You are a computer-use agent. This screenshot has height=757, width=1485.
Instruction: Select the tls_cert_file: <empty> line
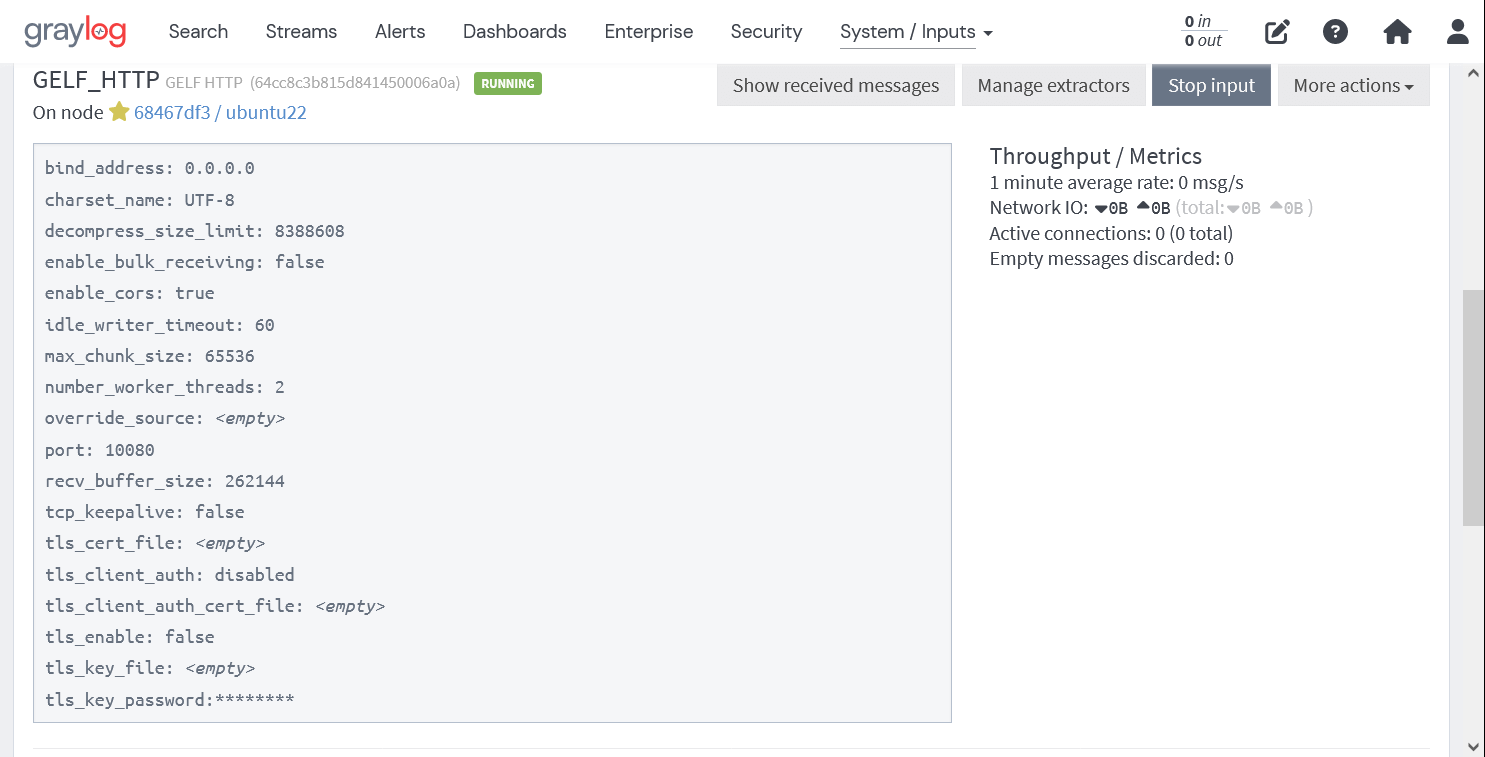155,543
